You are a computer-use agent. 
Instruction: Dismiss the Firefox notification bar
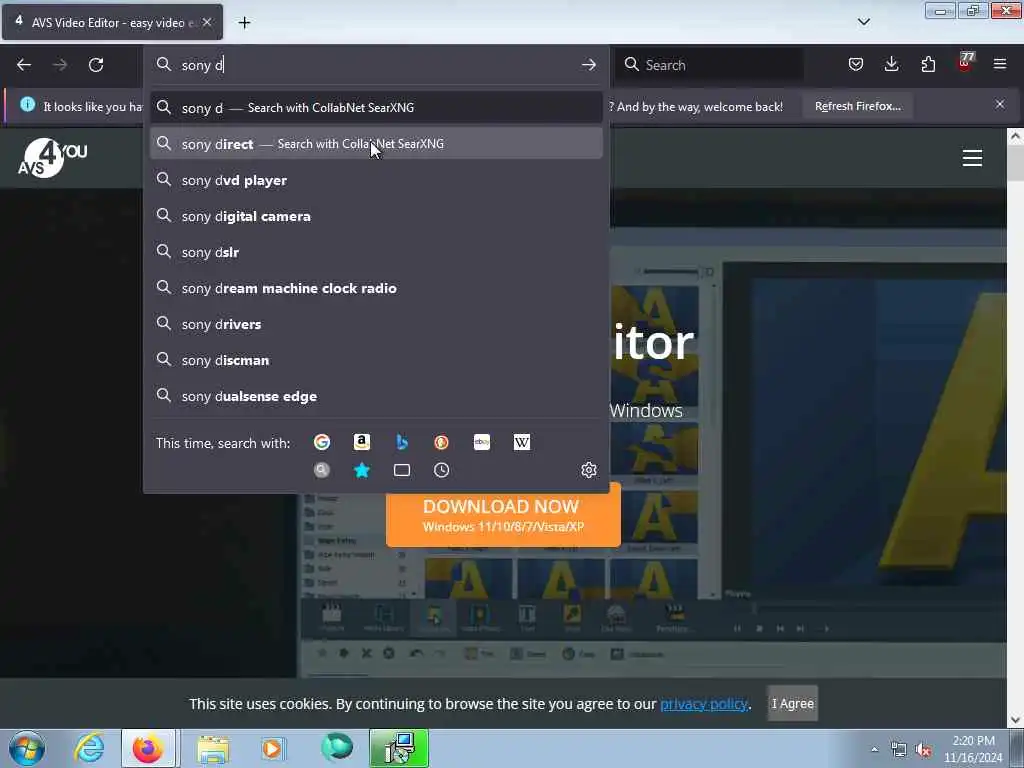coord(1000,104)
